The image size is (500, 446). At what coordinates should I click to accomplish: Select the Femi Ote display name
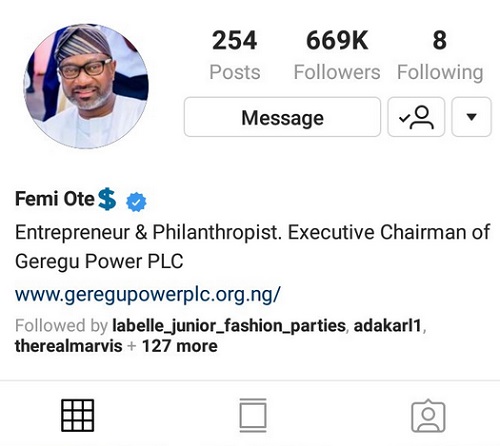tap(55, 199)
